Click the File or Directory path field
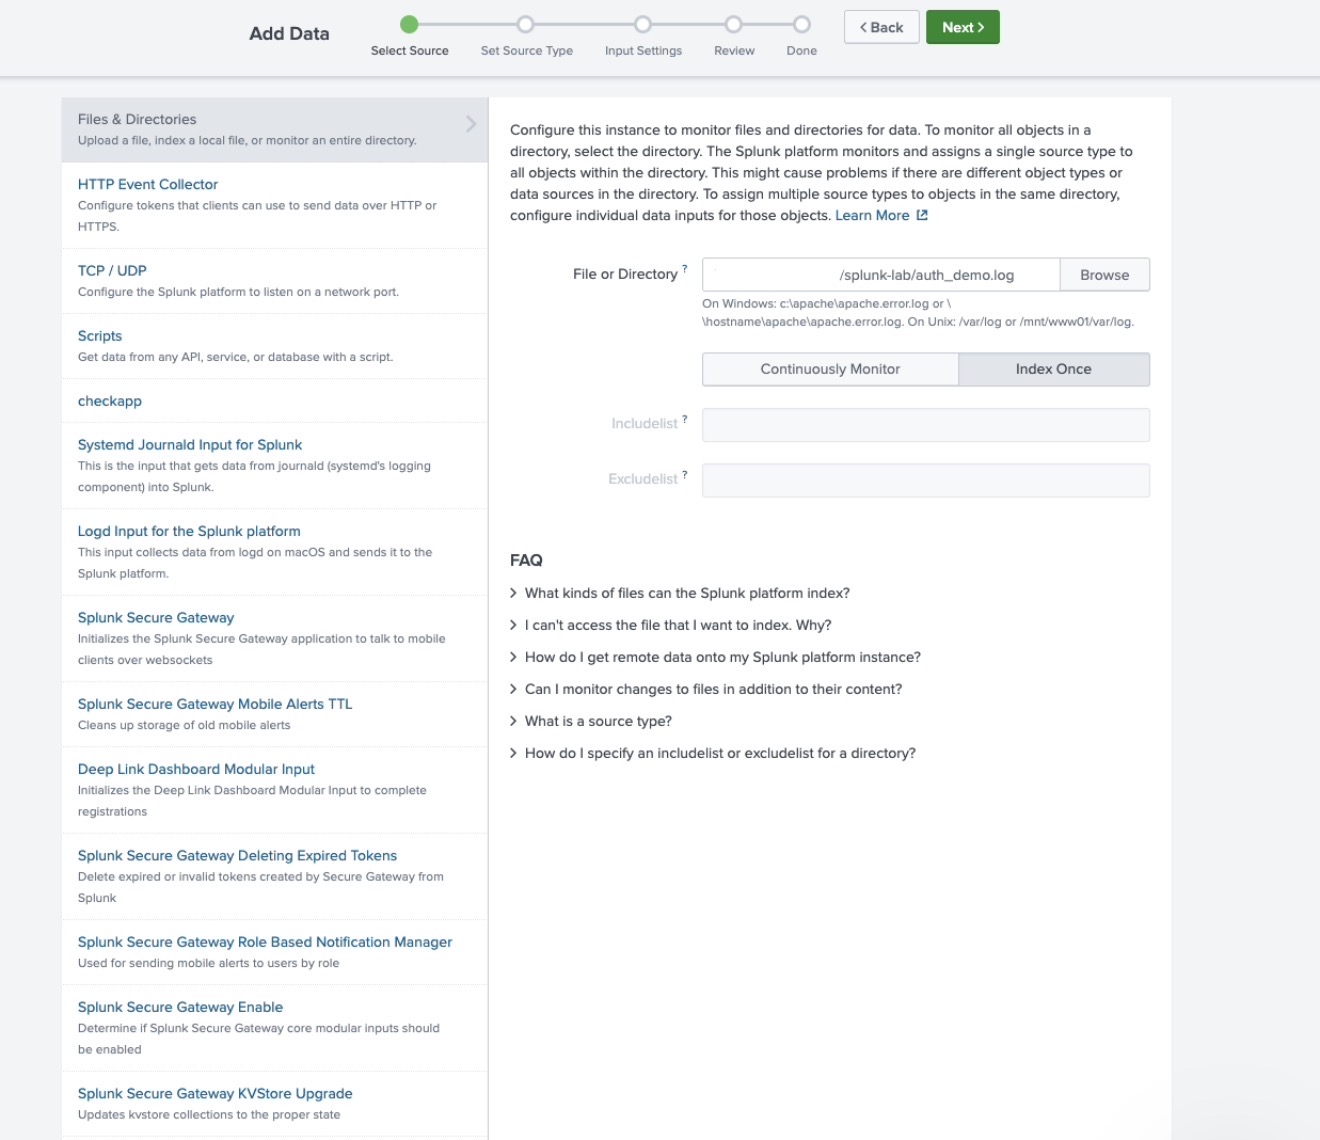Screen dimensions: 1320x1140 click(x=880, y=275)
